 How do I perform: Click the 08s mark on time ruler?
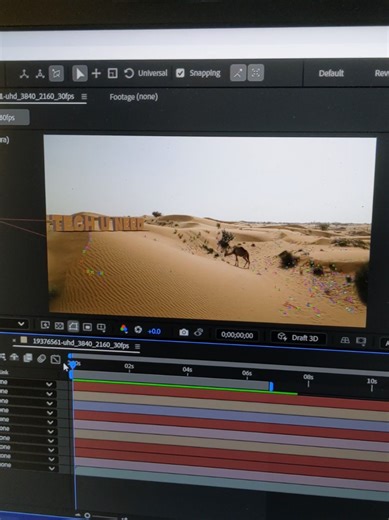pos(308,377)
